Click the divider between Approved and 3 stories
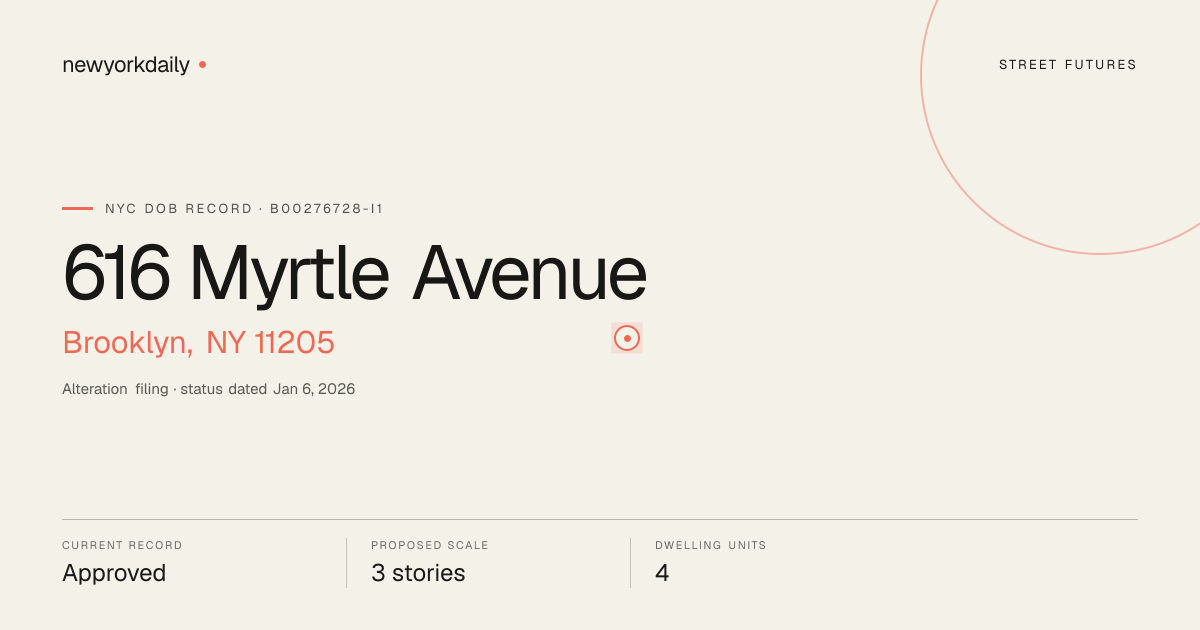This screenshot has width=1200, height=630. 346,563
